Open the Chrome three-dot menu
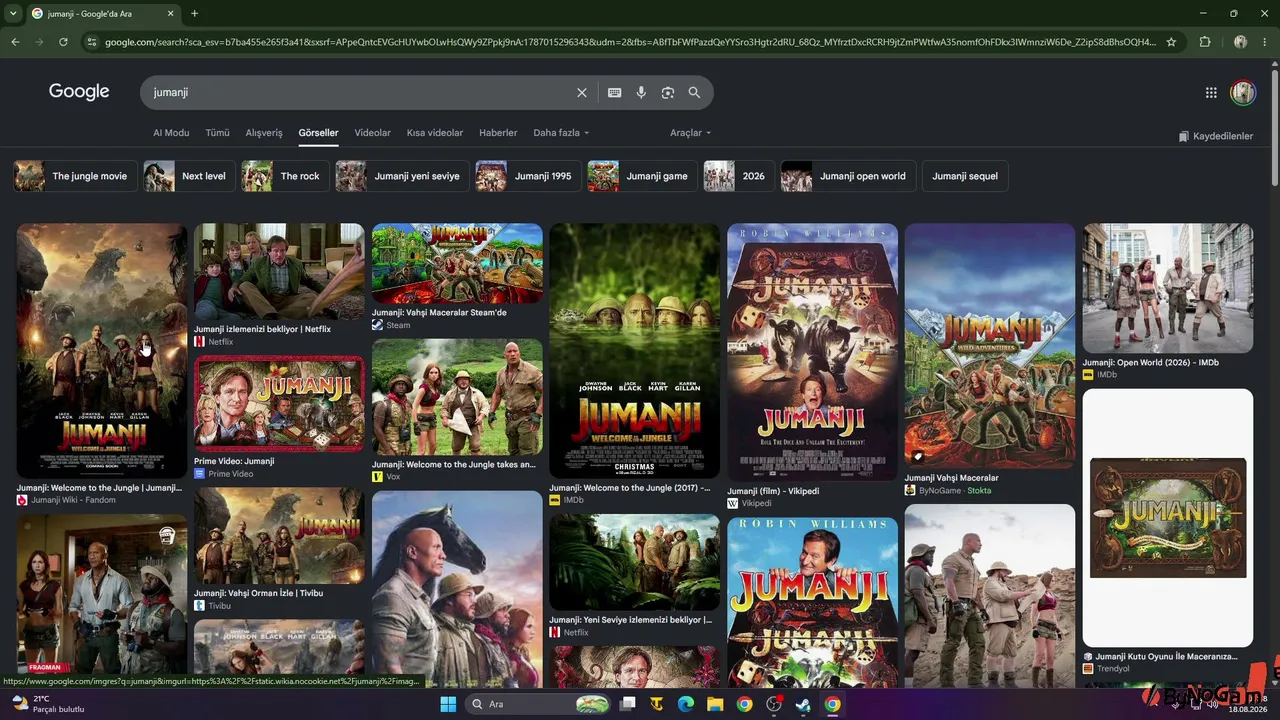The image size is (1280, 720). [1265, 42]
